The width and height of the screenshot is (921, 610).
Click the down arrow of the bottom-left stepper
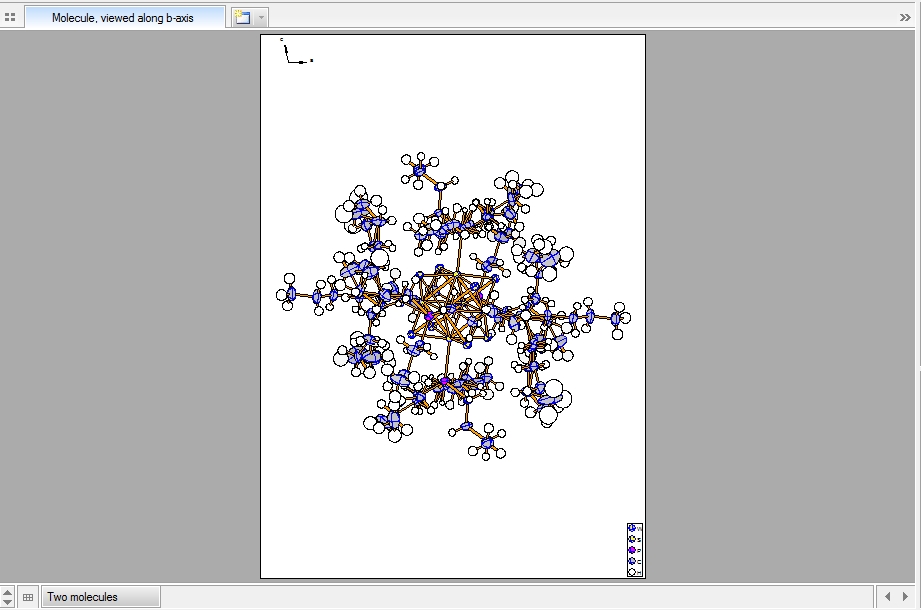[x=8, y=602]
